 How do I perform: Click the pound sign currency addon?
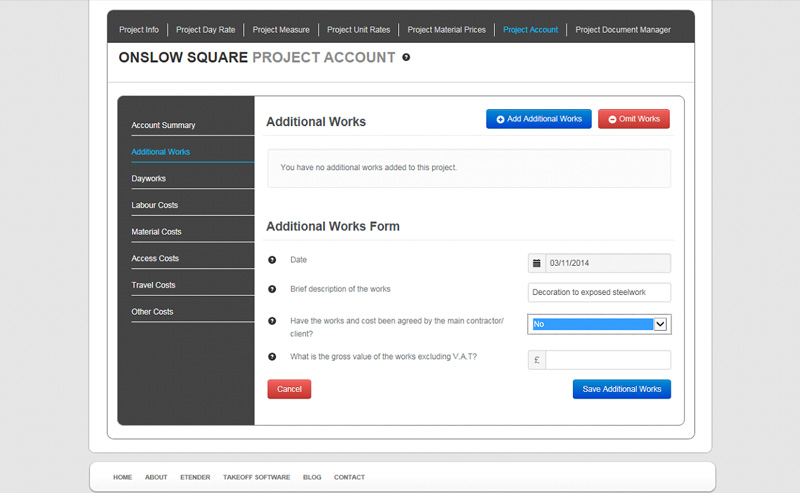coord(537,360)
